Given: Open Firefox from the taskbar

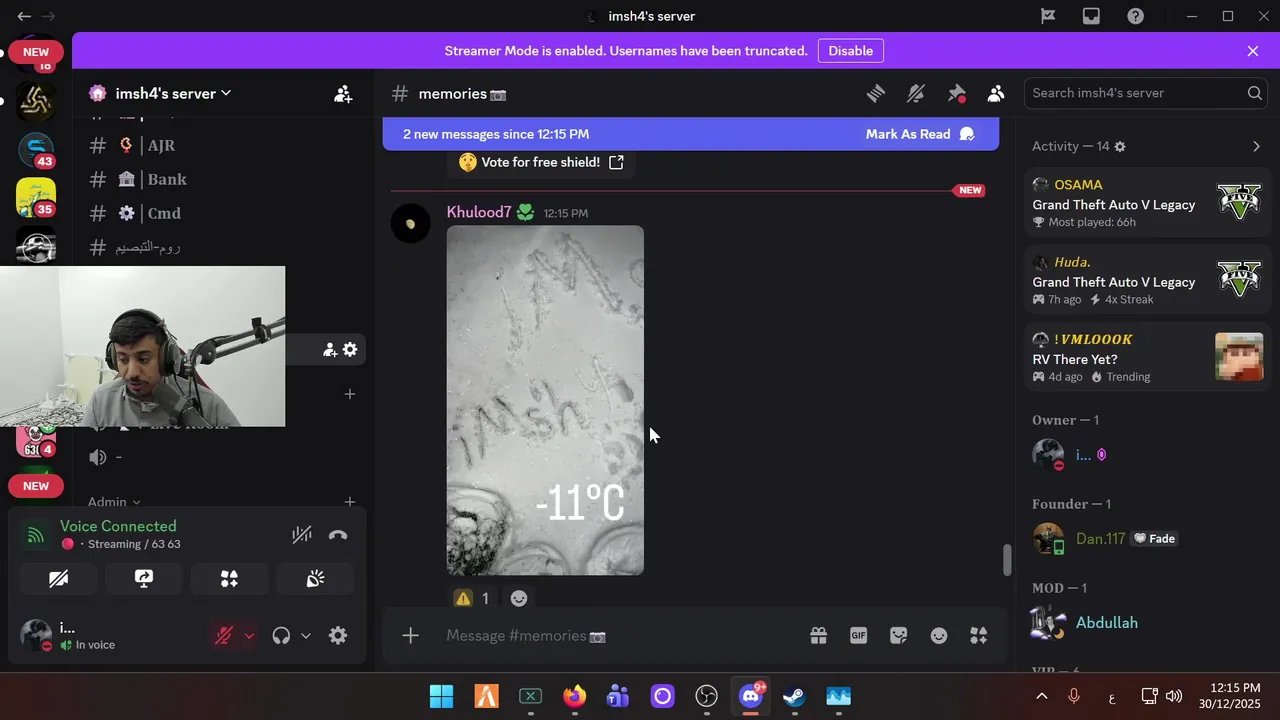Looking at the screenshot, I should [x=574, y=696].
